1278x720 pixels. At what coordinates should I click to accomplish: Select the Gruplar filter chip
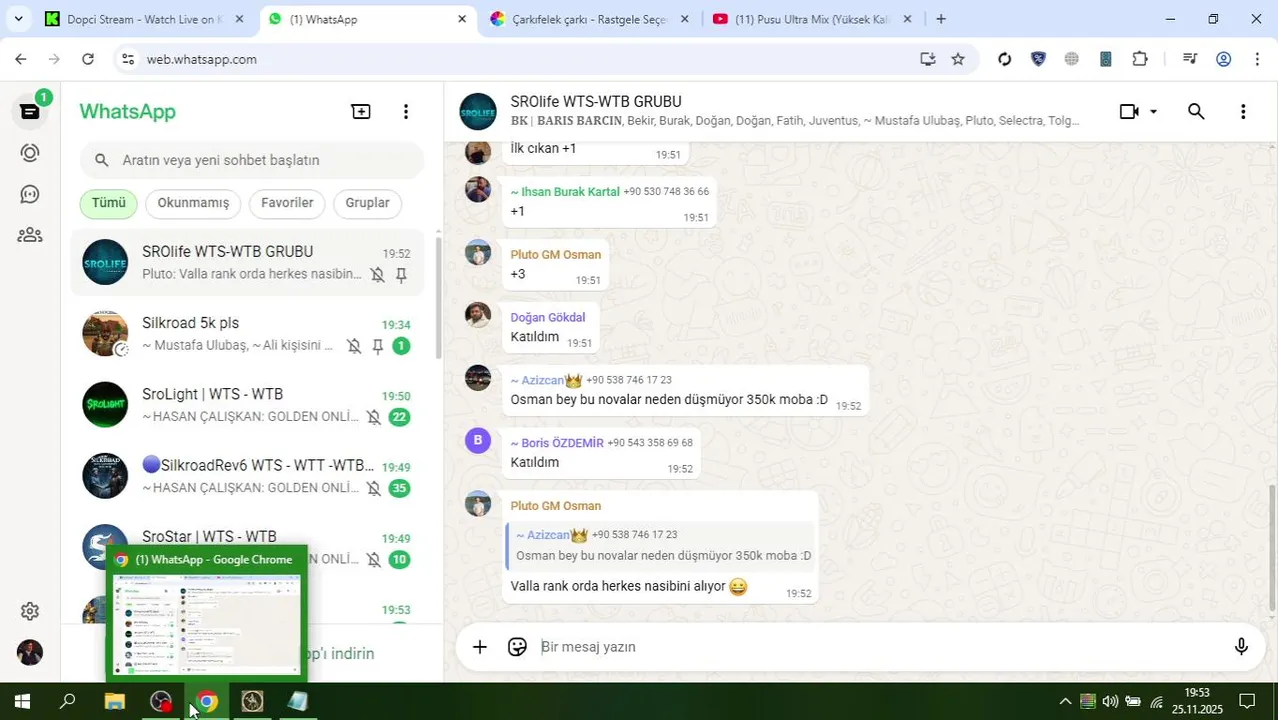(x=367, y=203)
